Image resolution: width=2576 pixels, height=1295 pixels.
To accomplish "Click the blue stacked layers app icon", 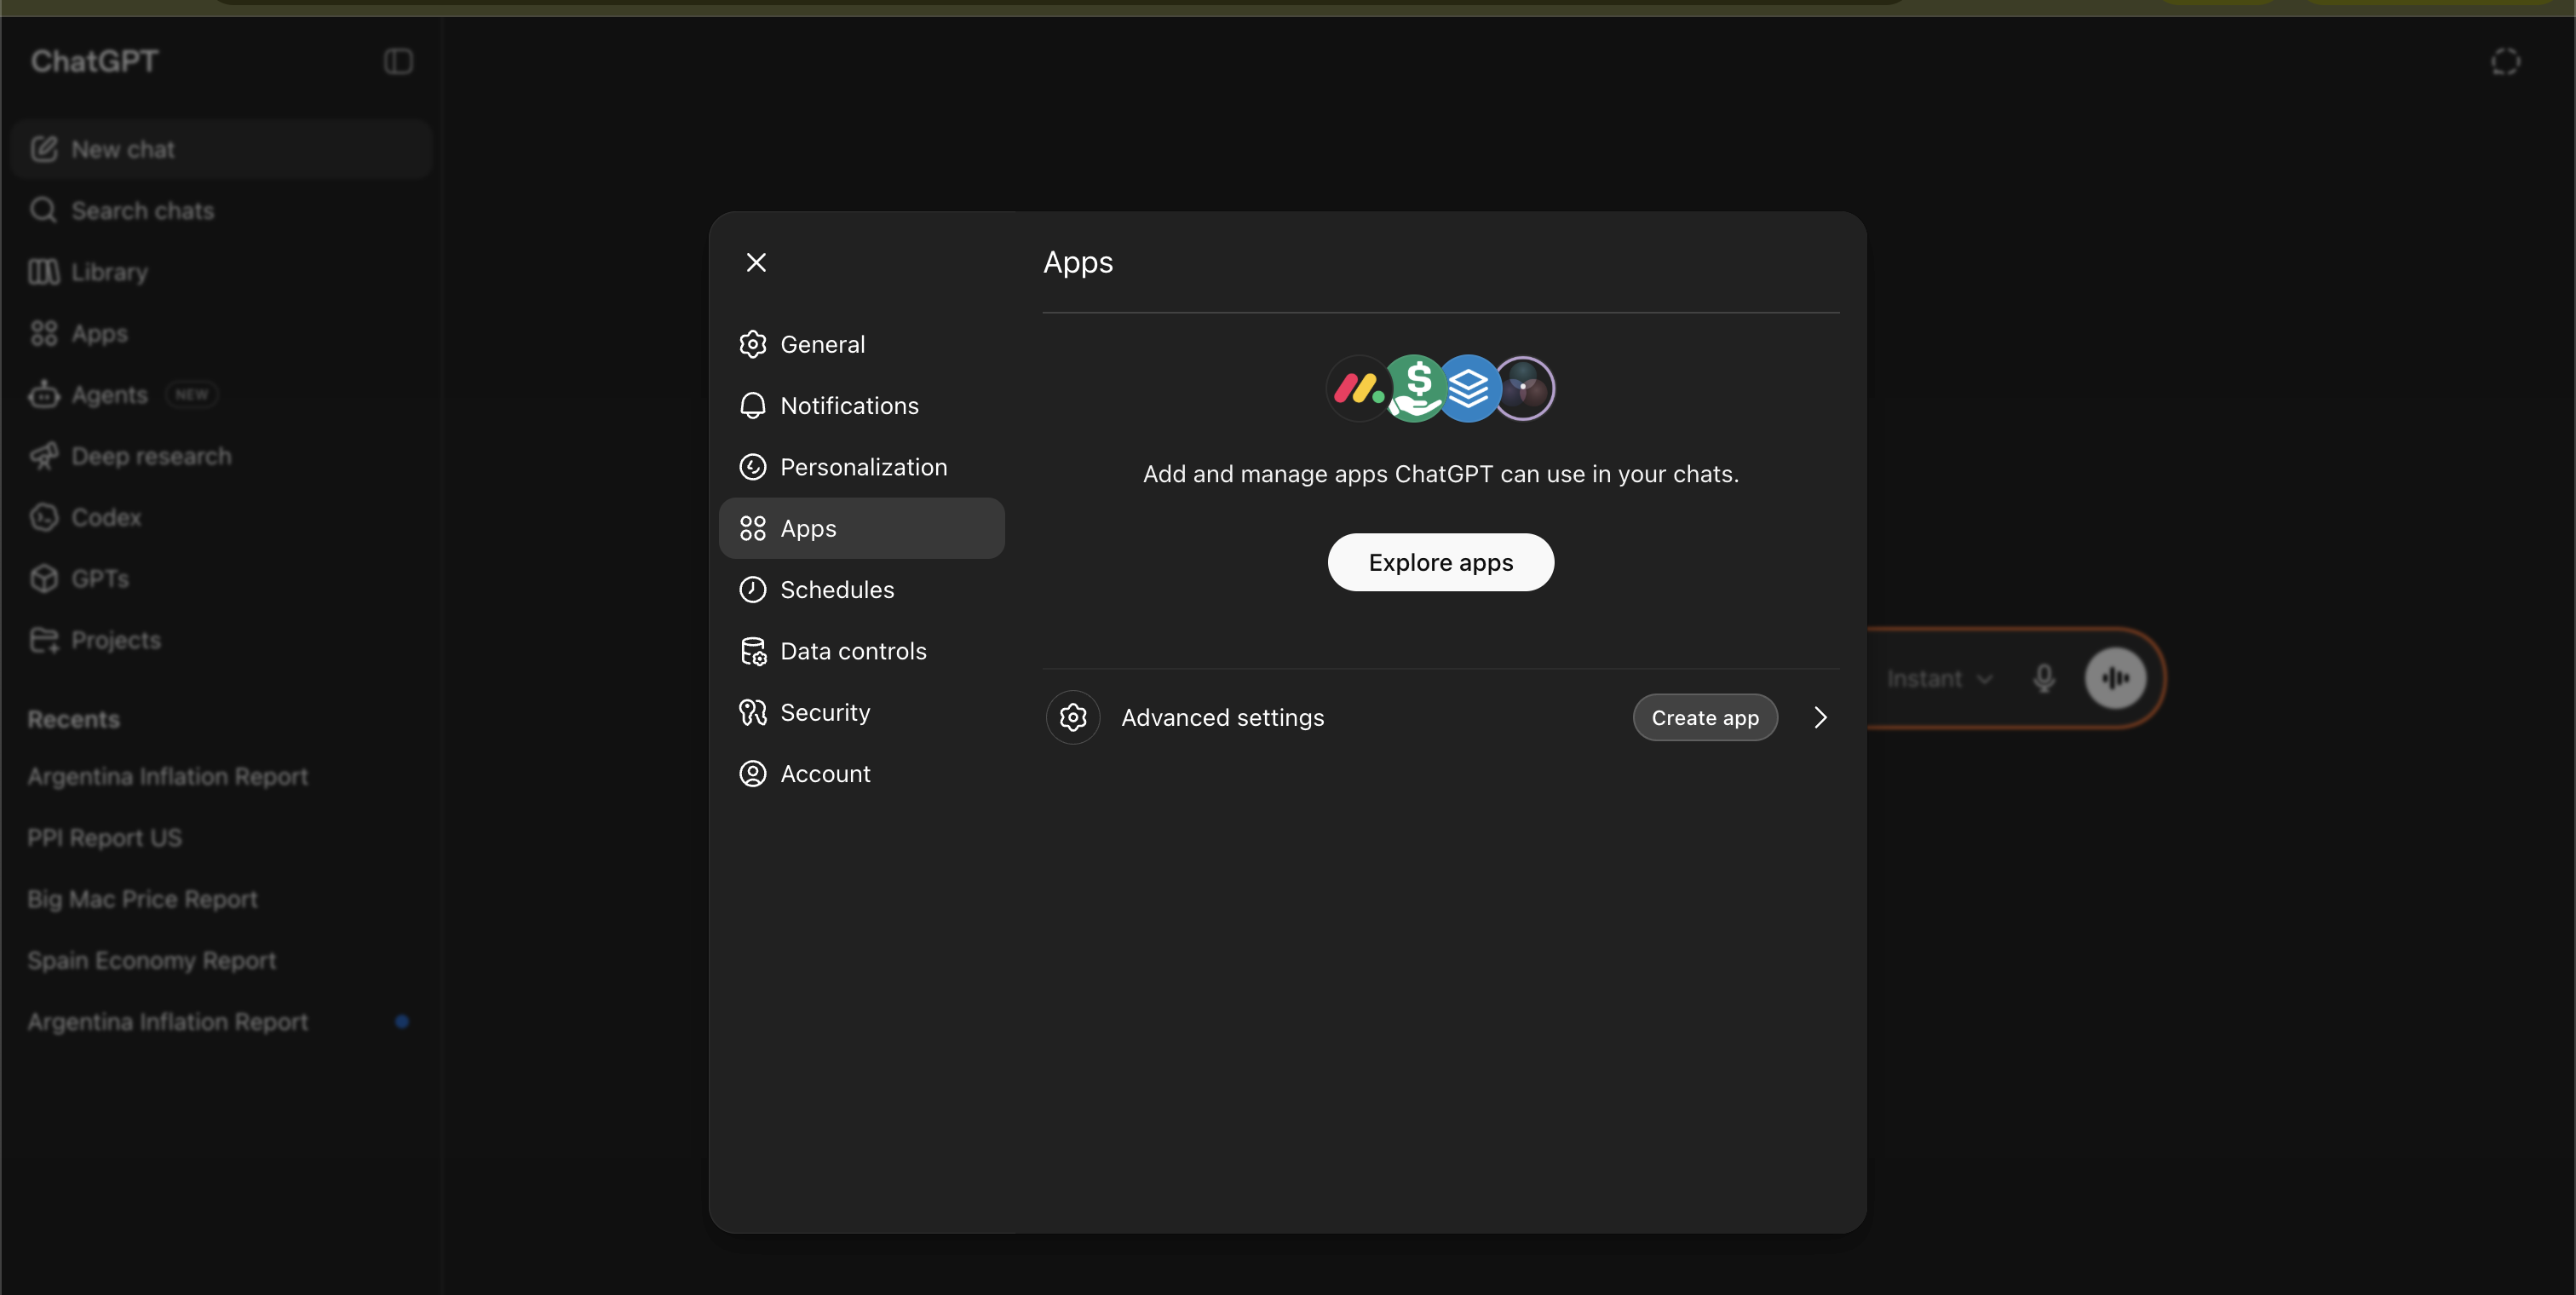I will [x=1468, y=388].
